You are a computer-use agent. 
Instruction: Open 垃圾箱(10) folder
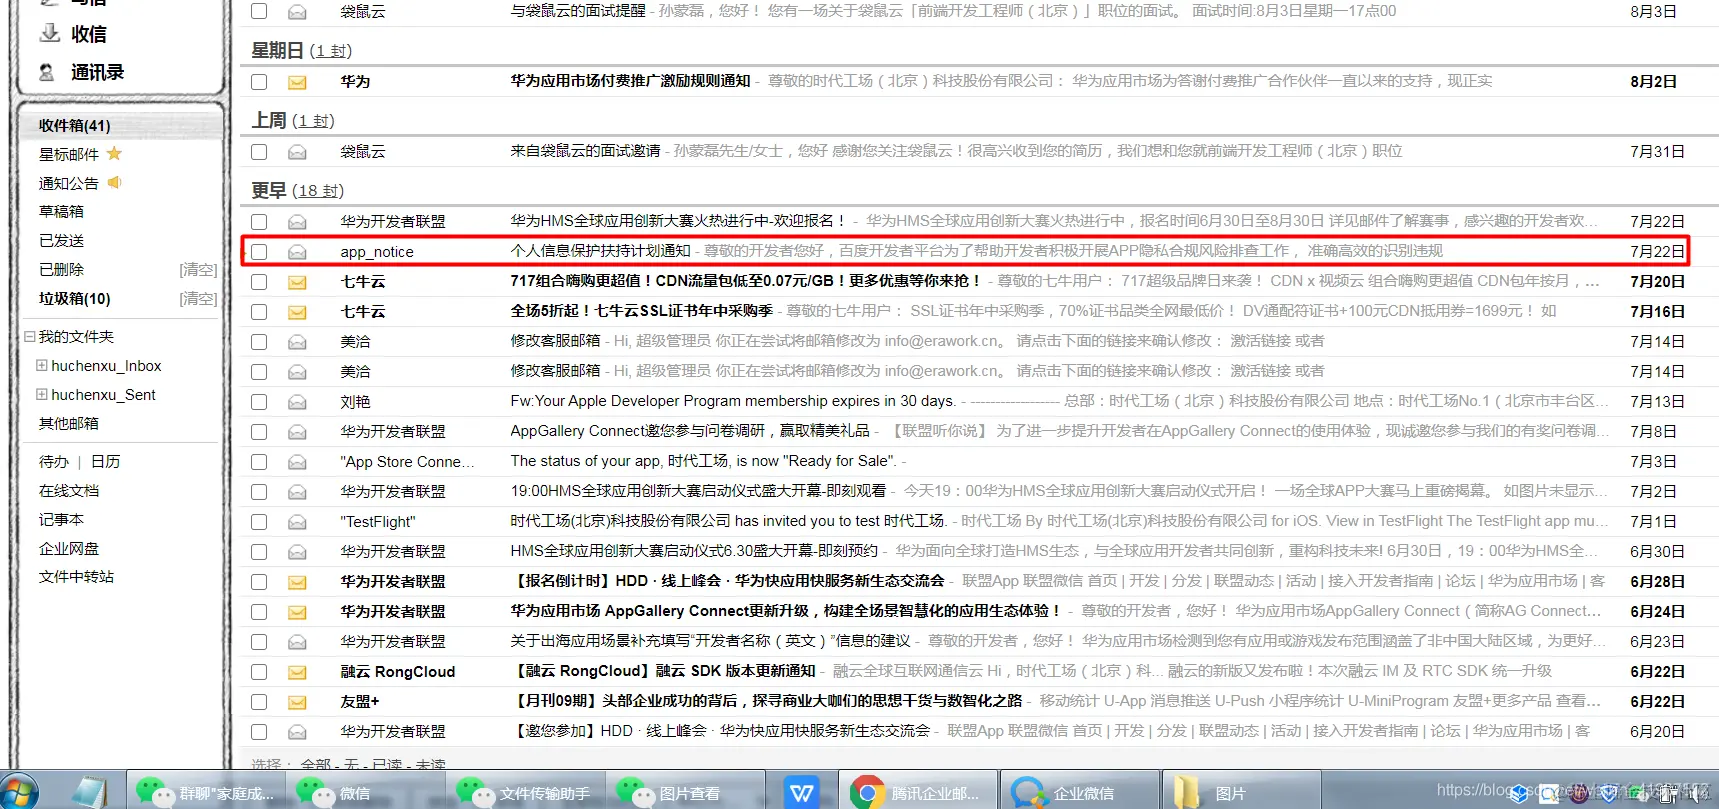[x=75, y=298]
